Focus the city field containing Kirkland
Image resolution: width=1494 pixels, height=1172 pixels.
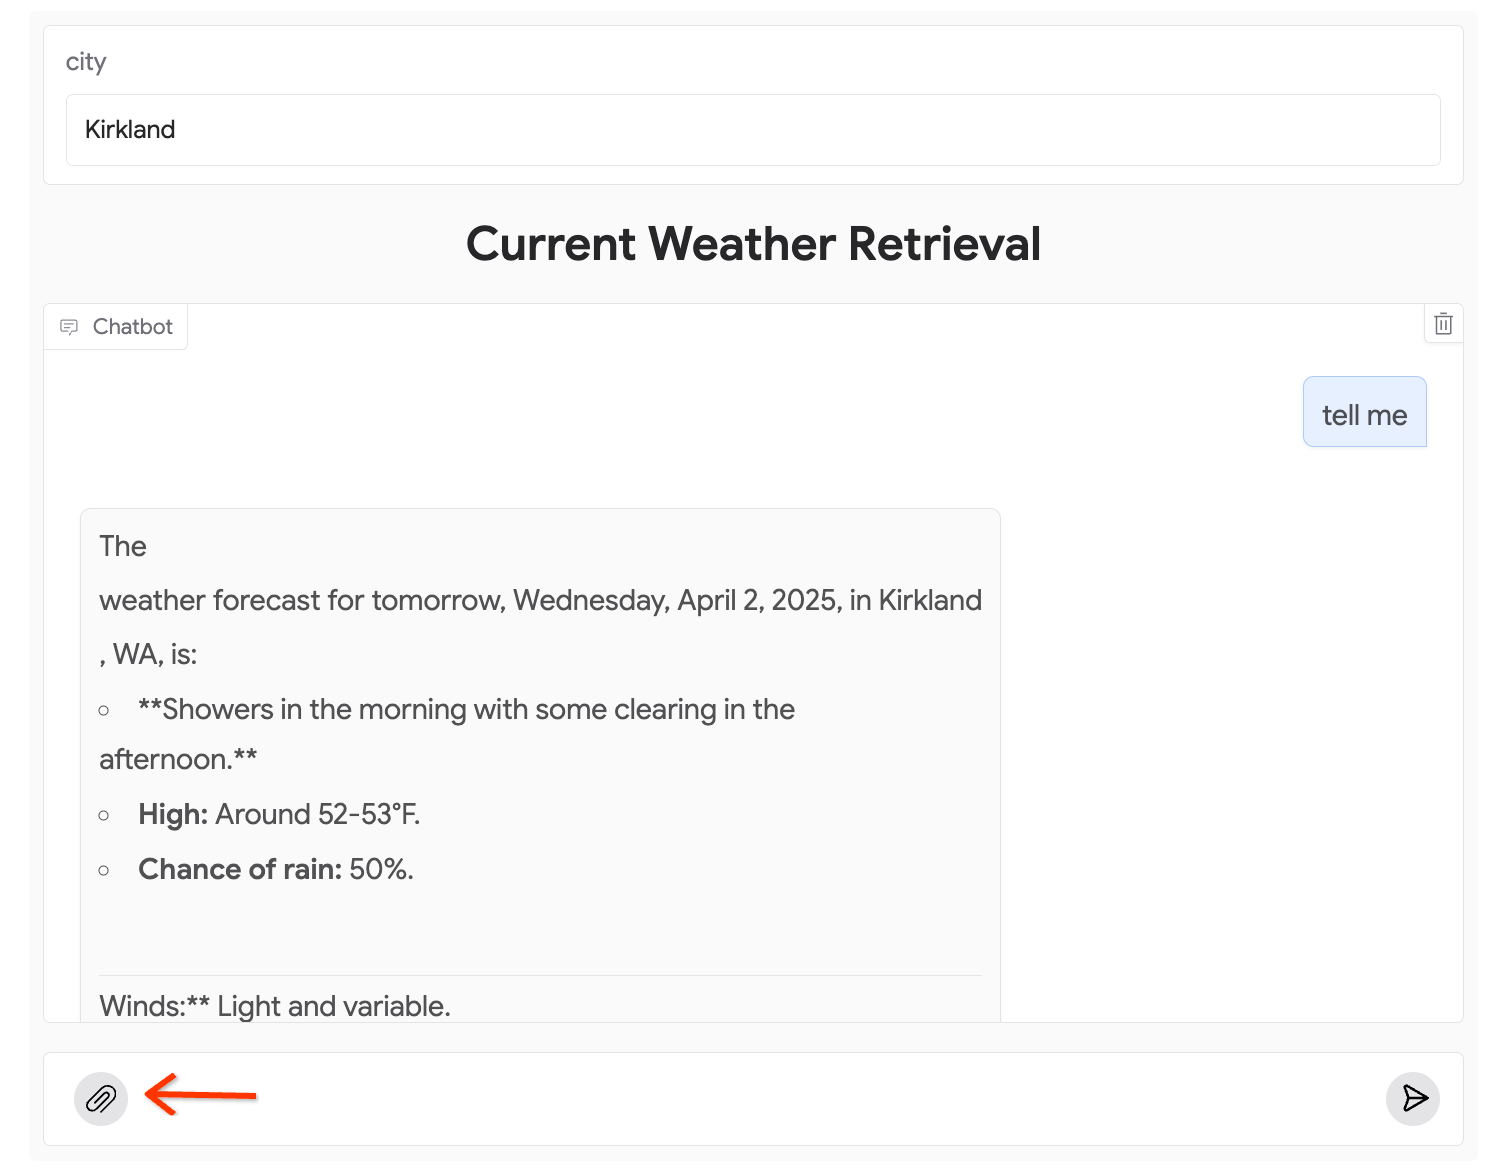click(x=752, y=130)
